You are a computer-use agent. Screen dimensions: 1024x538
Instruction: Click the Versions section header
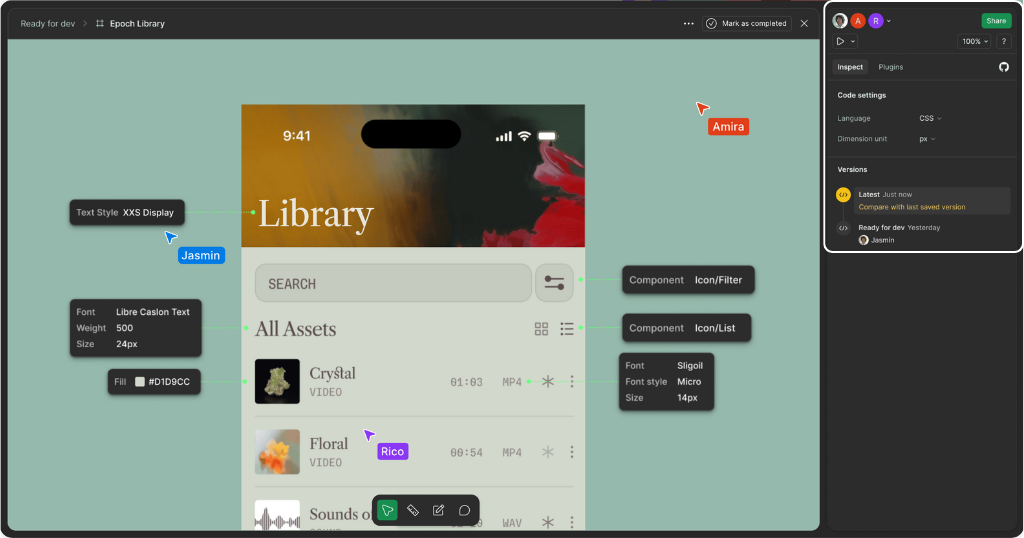(x=852, y=170)
